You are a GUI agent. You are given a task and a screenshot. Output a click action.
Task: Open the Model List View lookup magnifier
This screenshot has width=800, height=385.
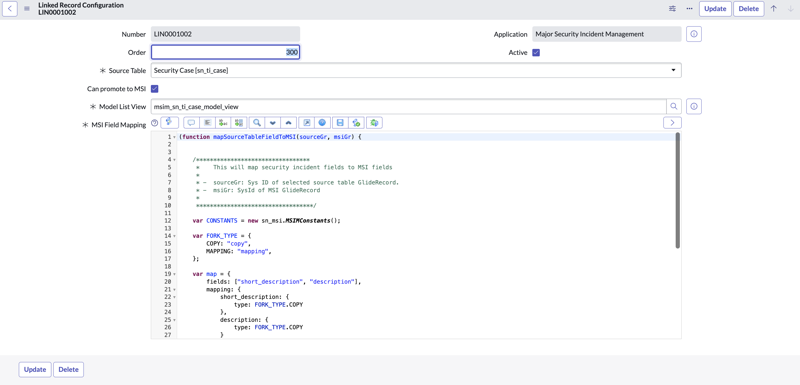point(674,106)
